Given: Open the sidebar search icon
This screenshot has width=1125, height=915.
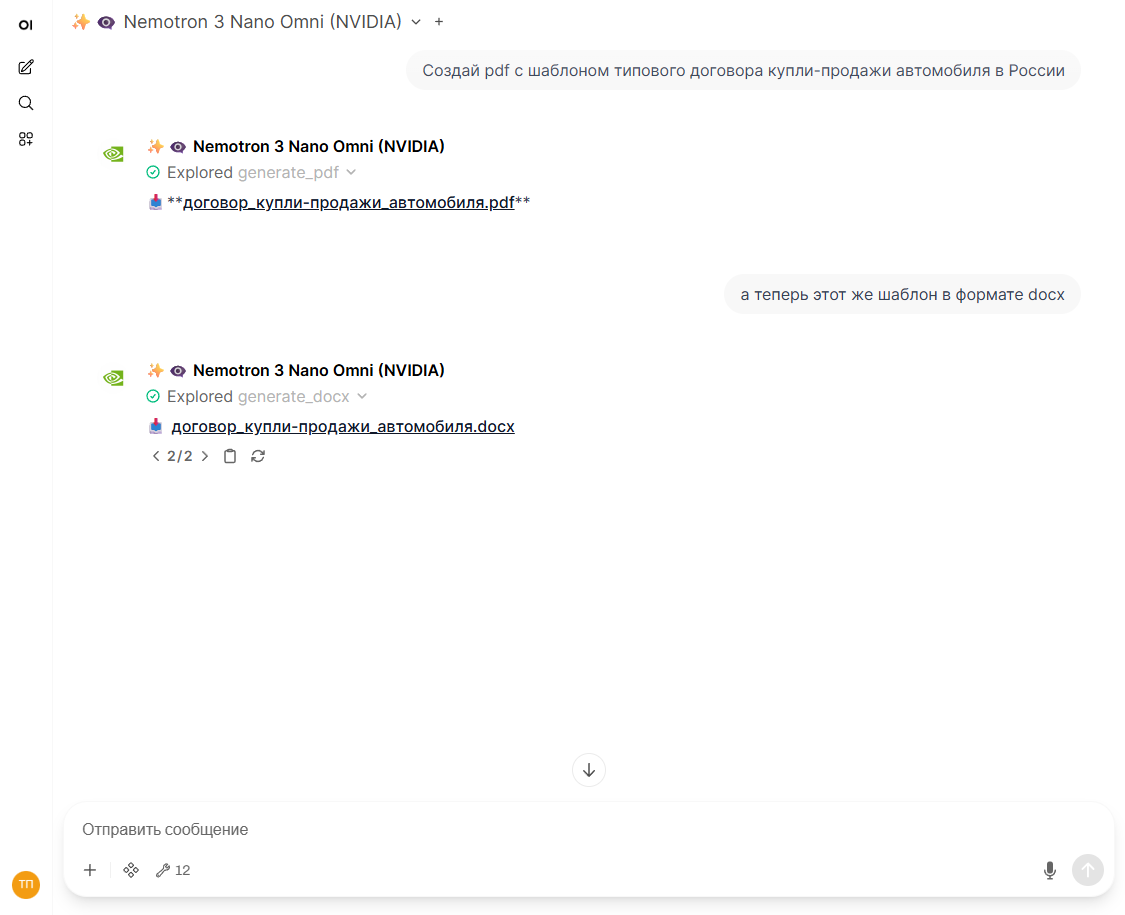Looking at the screenshot, I should [x=26, y=103].
